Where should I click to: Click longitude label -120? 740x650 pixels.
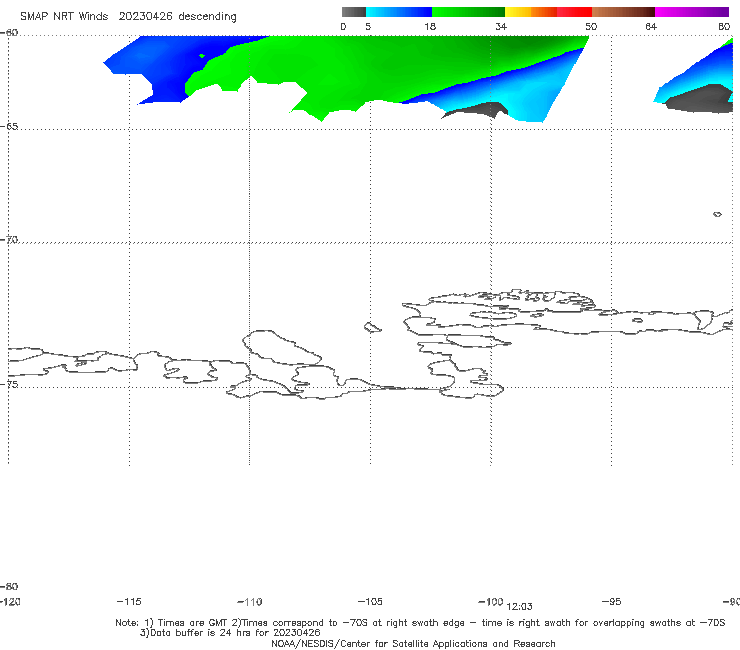point(10,601)
